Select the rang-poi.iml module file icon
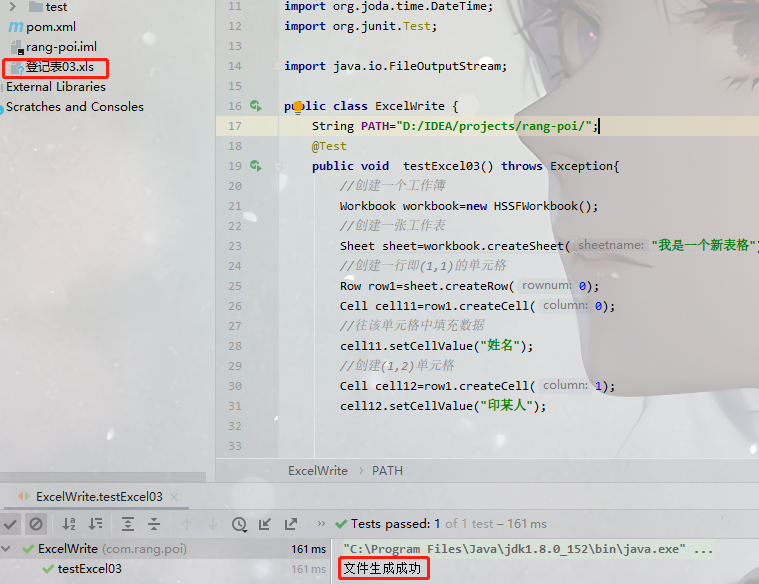 pyautogui.click(x=17, y=47)
